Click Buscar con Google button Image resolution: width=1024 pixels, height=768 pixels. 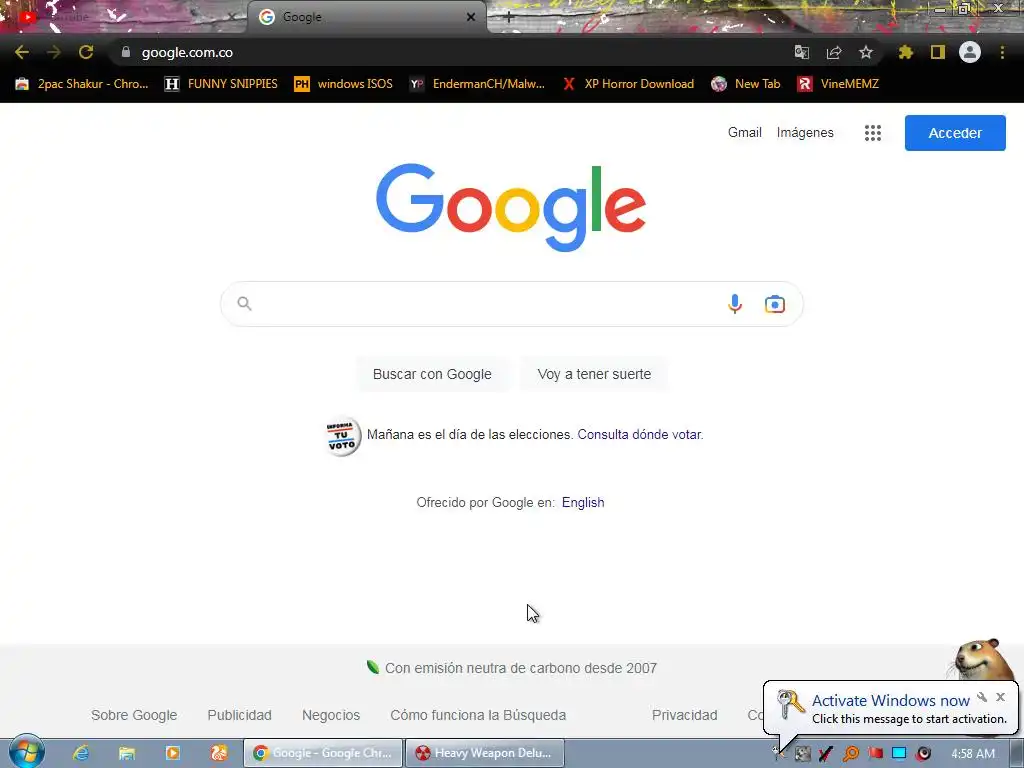(432, 374)
